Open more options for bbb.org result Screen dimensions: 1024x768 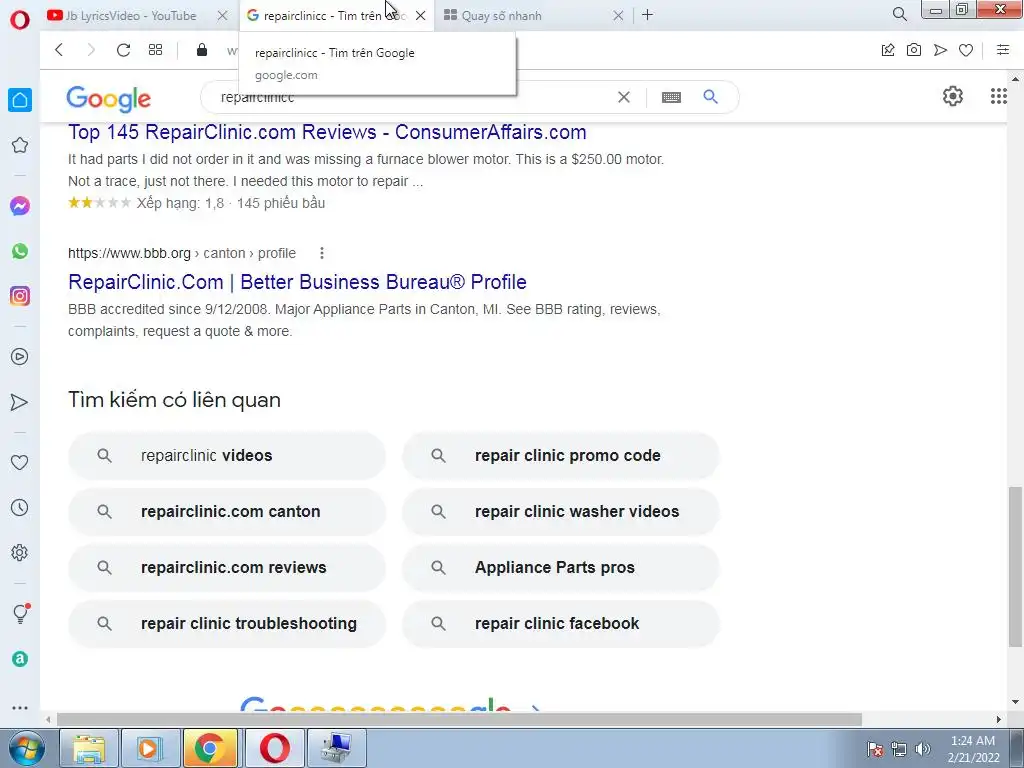point(321,253)
